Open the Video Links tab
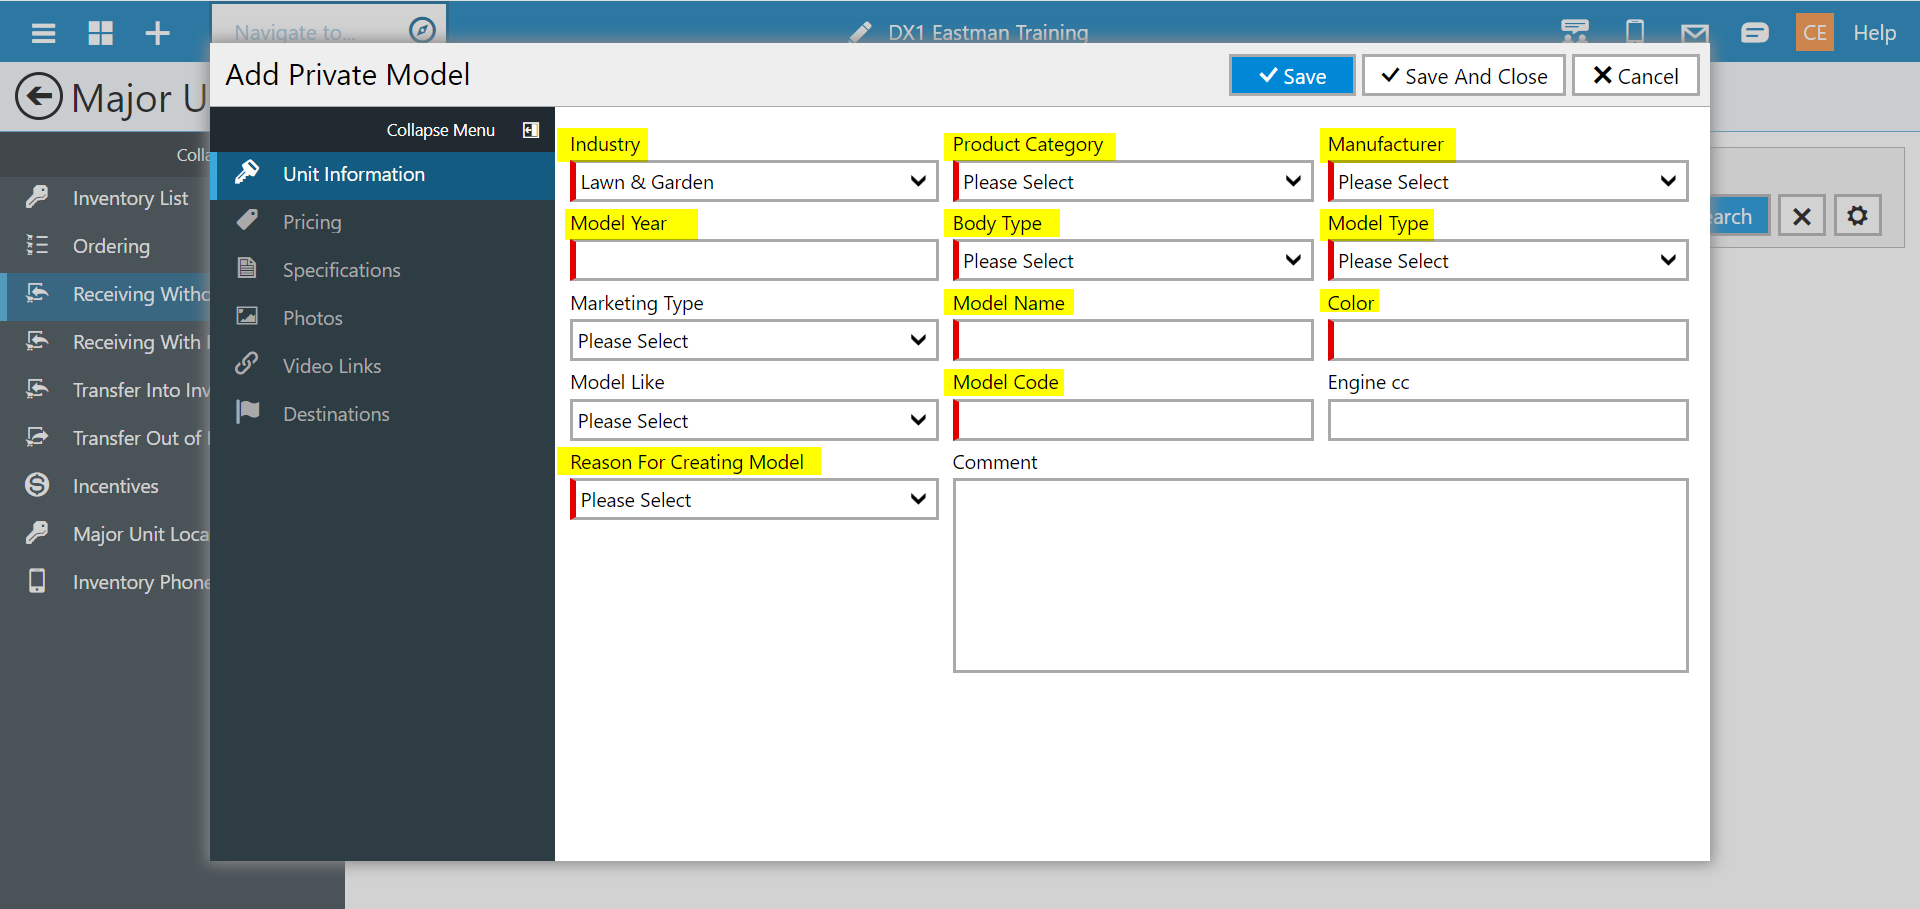Viewport: 1920px width, 909px height. [383, 366]
